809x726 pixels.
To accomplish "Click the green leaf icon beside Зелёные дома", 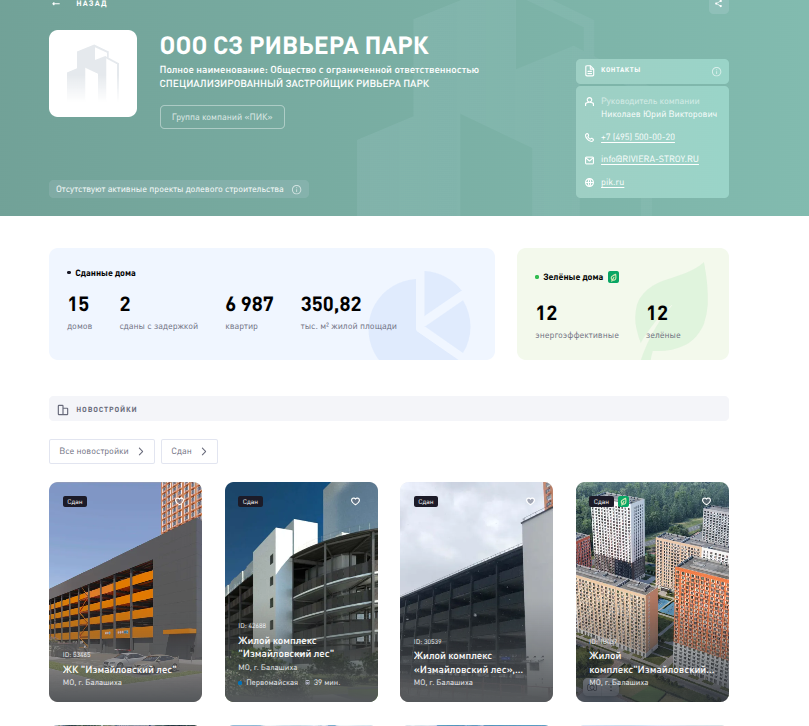I will click(614, 277).
